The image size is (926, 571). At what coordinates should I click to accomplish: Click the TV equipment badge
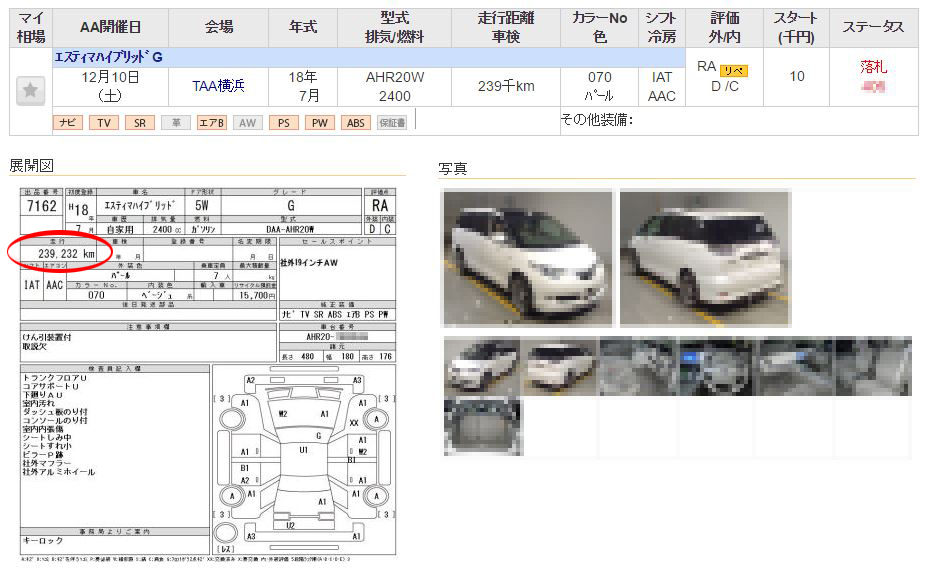(x=104, y=123)
